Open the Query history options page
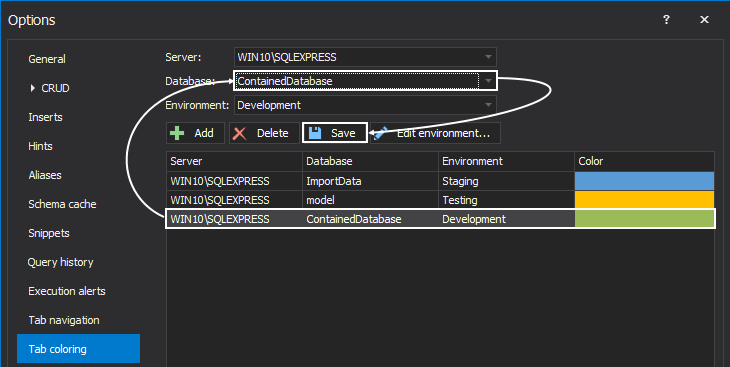Image resolution: width=730 pixels, height=367 pixels. [61, 262]
